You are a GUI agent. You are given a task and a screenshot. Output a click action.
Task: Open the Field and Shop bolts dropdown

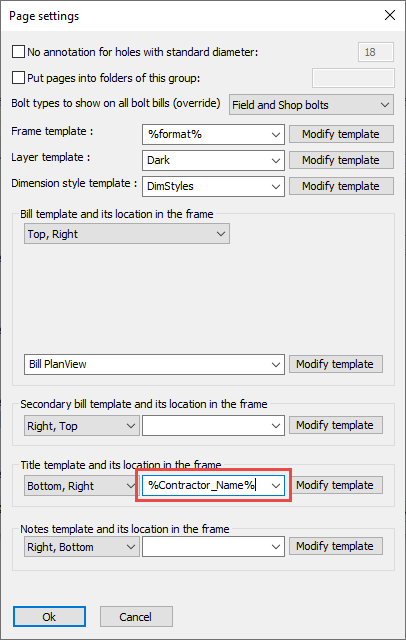311,105
